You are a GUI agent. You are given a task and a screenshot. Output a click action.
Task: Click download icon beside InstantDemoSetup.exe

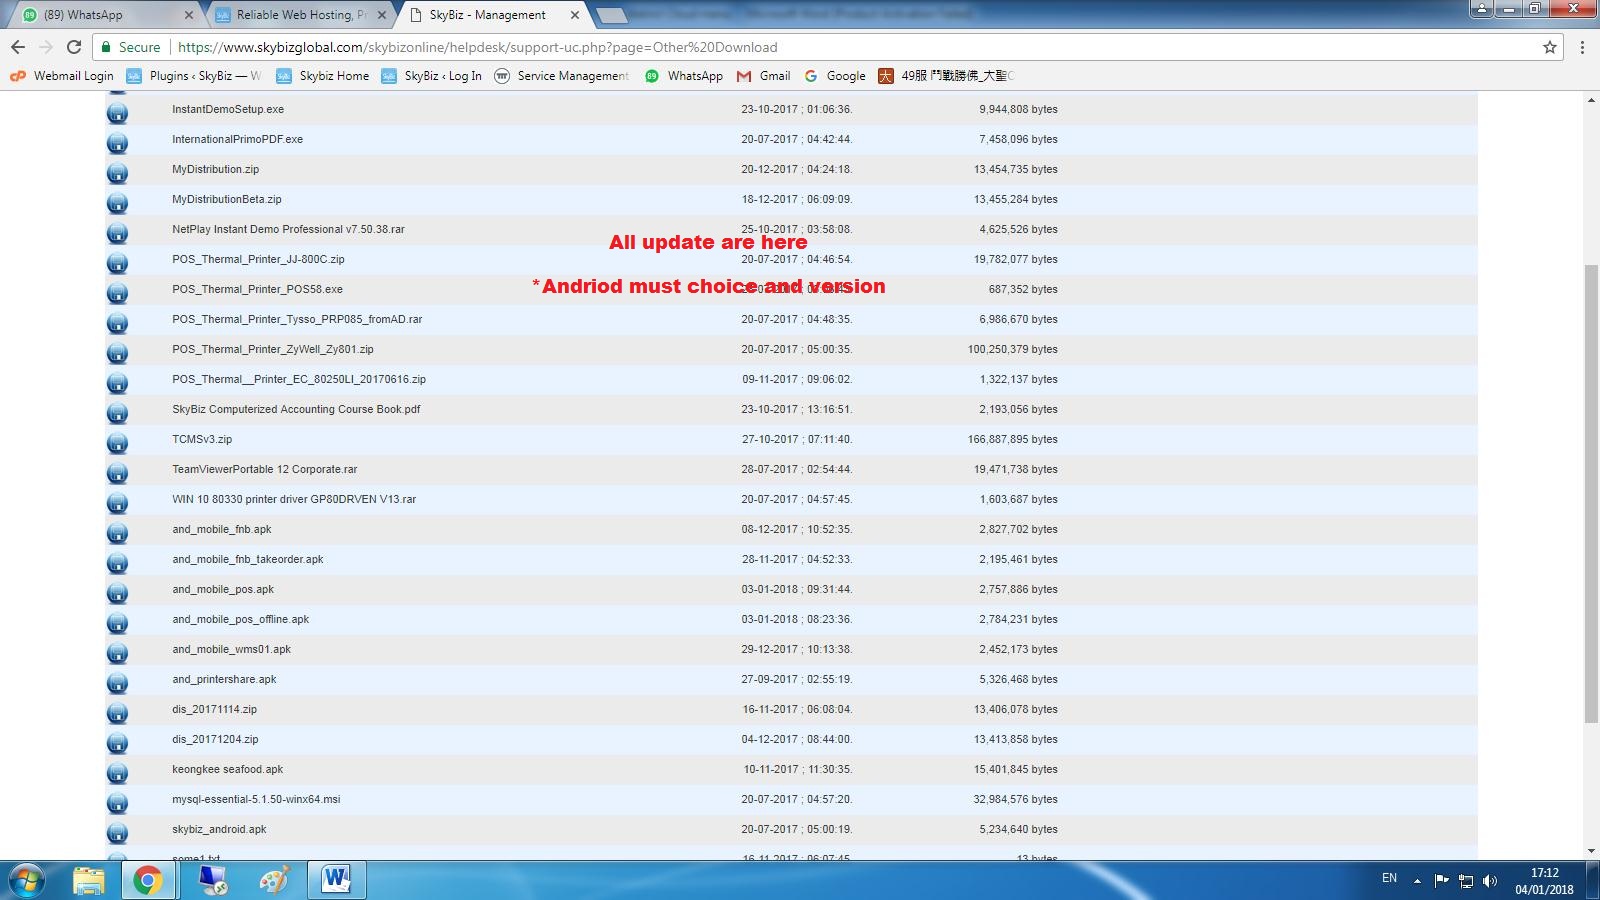click(x=117, y=112)
